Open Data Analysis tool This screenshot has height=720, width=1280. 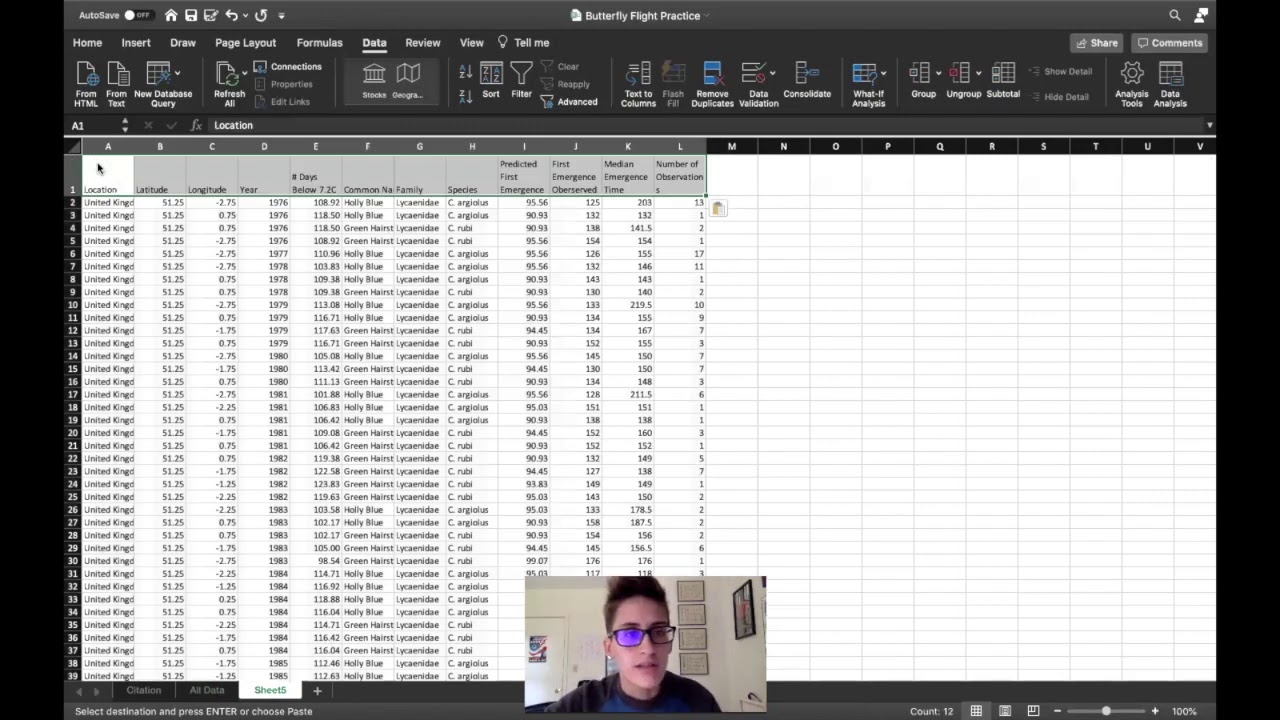pyautogui.click(x=1170, y=84)
